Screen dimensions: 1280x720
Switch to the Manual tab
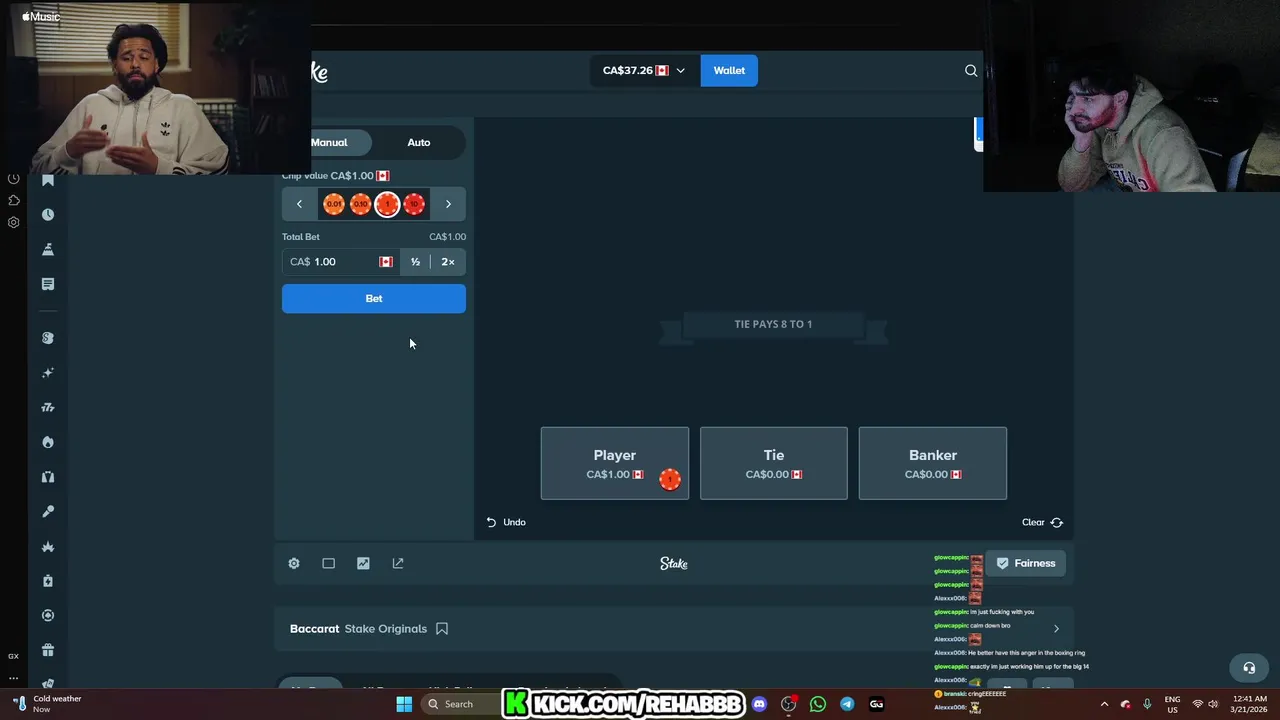pyautogui.click(x=329, y=142)
